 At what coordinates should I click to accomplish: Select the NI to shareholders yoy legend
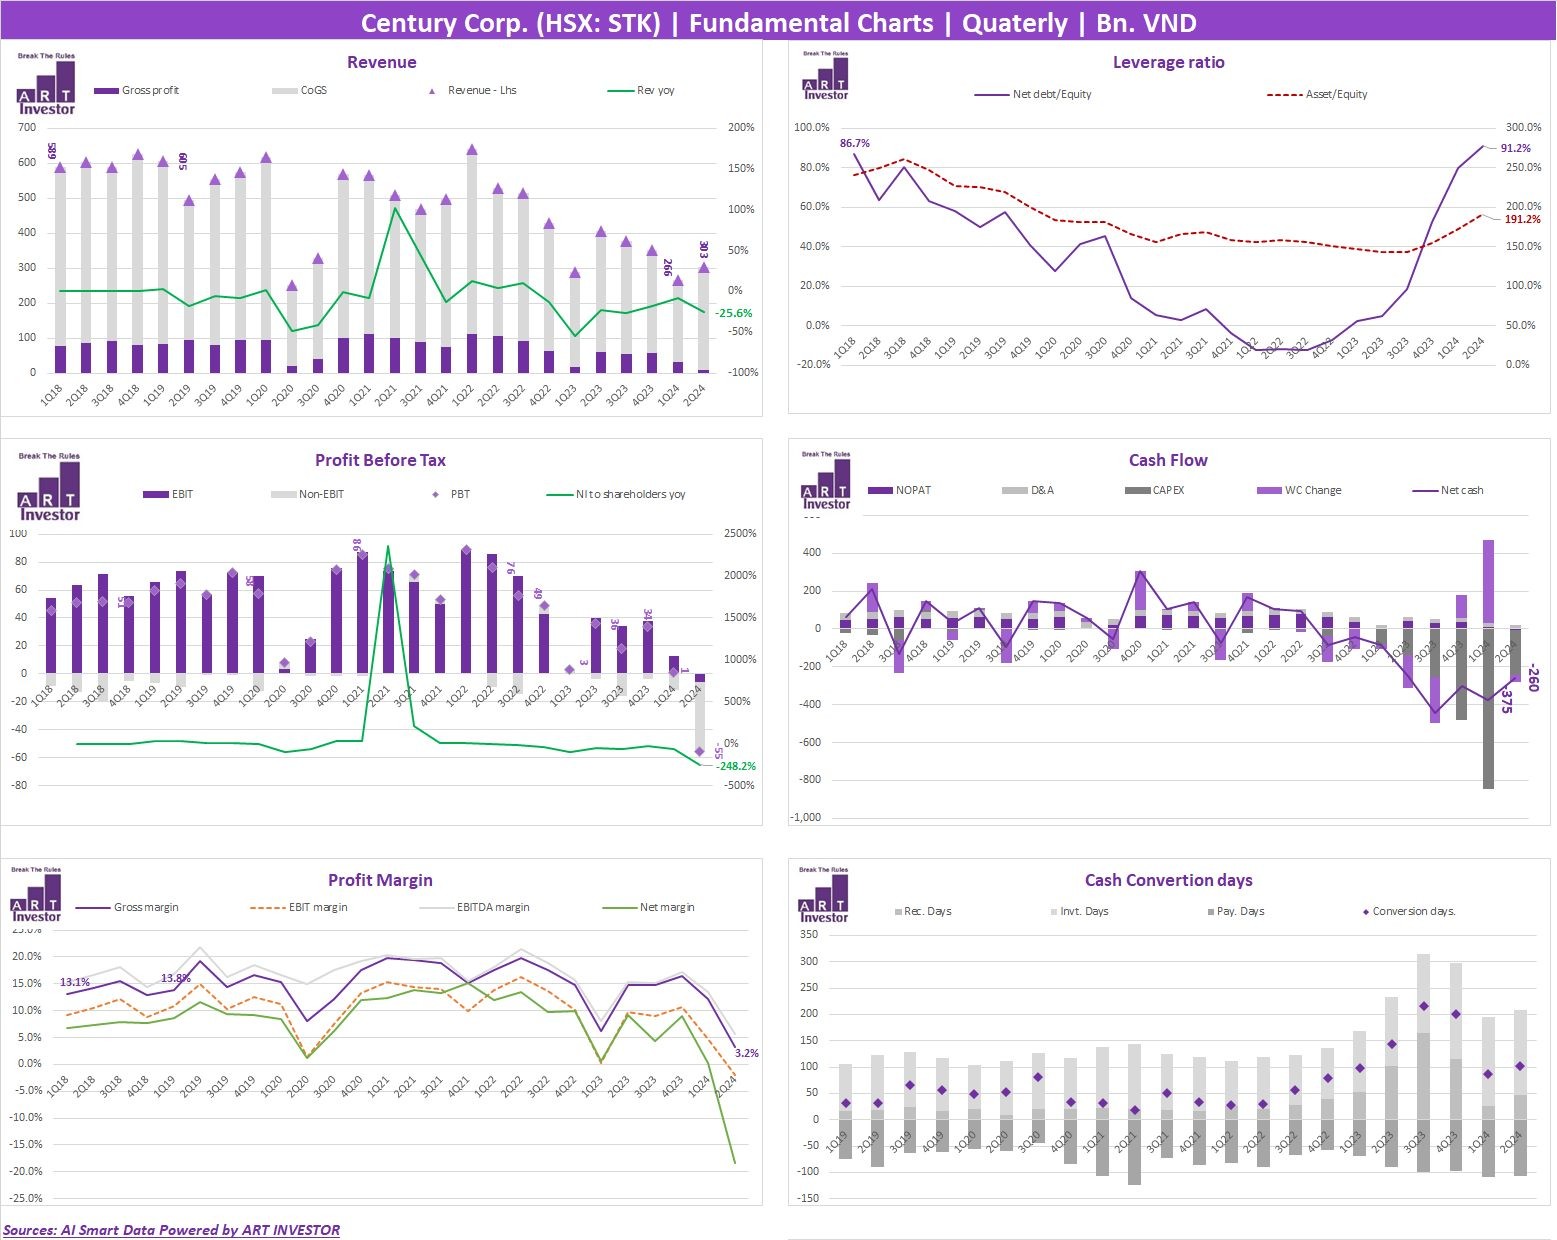click(616, 494)
